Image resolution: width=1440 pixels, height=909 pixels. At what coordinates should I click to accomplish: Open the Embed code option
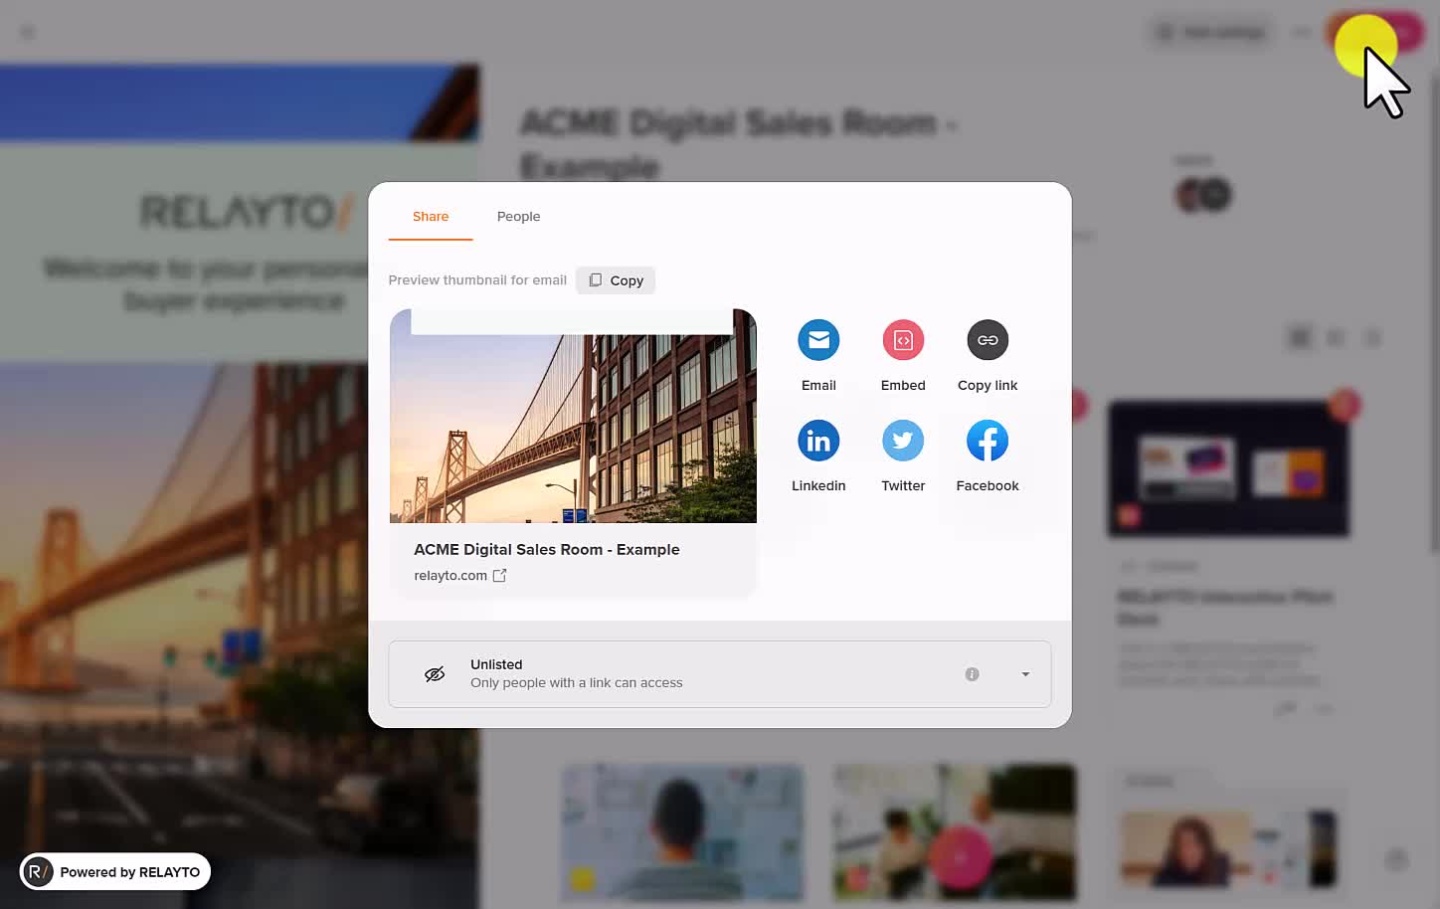902,341
